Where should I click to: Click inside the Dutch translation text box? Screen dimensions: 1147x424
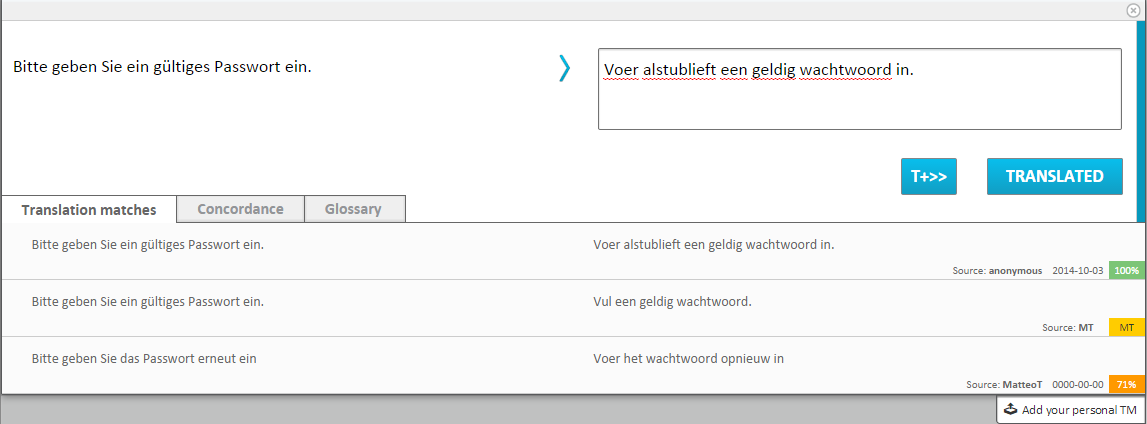[858, 100]
